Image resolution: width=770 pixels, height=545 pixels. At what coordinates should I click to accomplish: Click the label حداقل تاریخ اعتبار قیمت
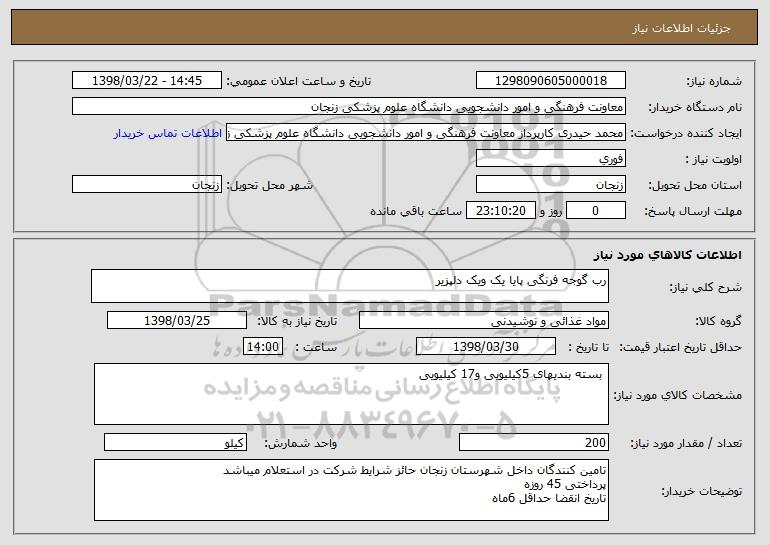tap(681, 347)
